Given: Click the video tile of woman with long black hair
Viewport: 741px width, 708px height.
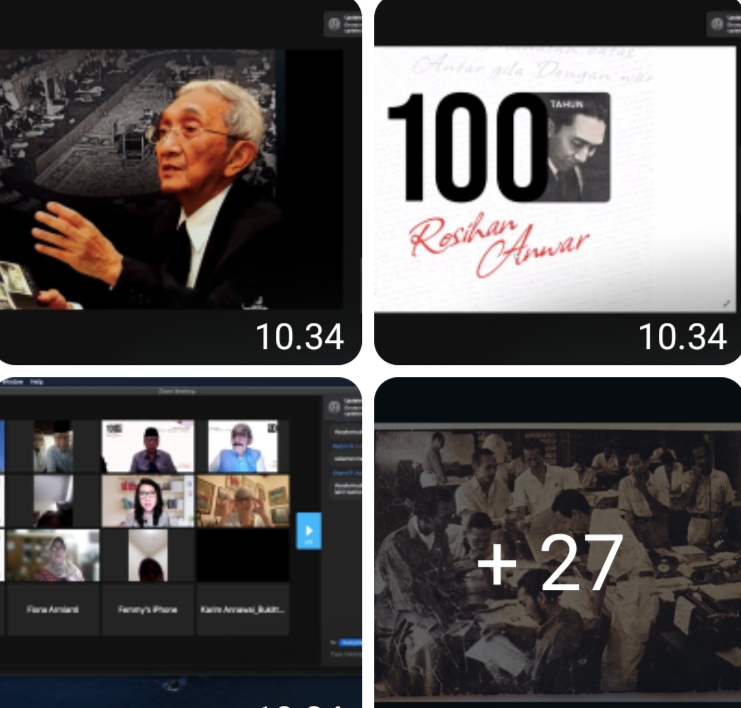Looking at the screenshot, I should pos(146,500).
